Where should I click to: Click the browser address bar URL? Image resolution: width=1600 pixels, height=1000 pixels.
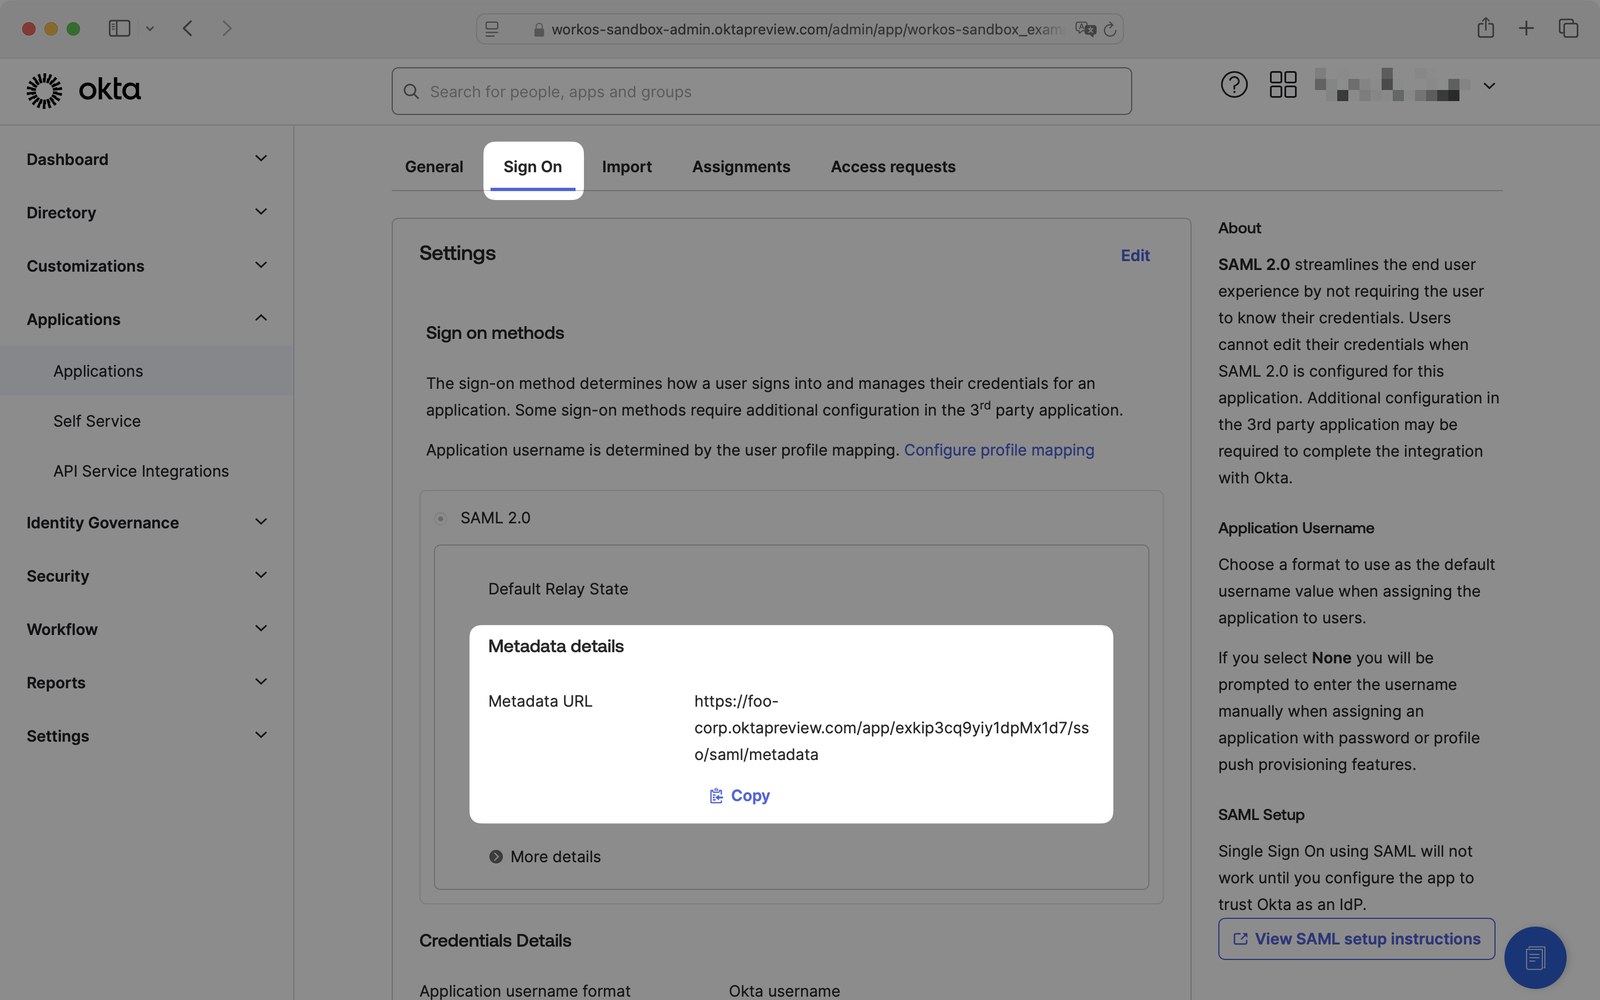click(x=806, y=29)
